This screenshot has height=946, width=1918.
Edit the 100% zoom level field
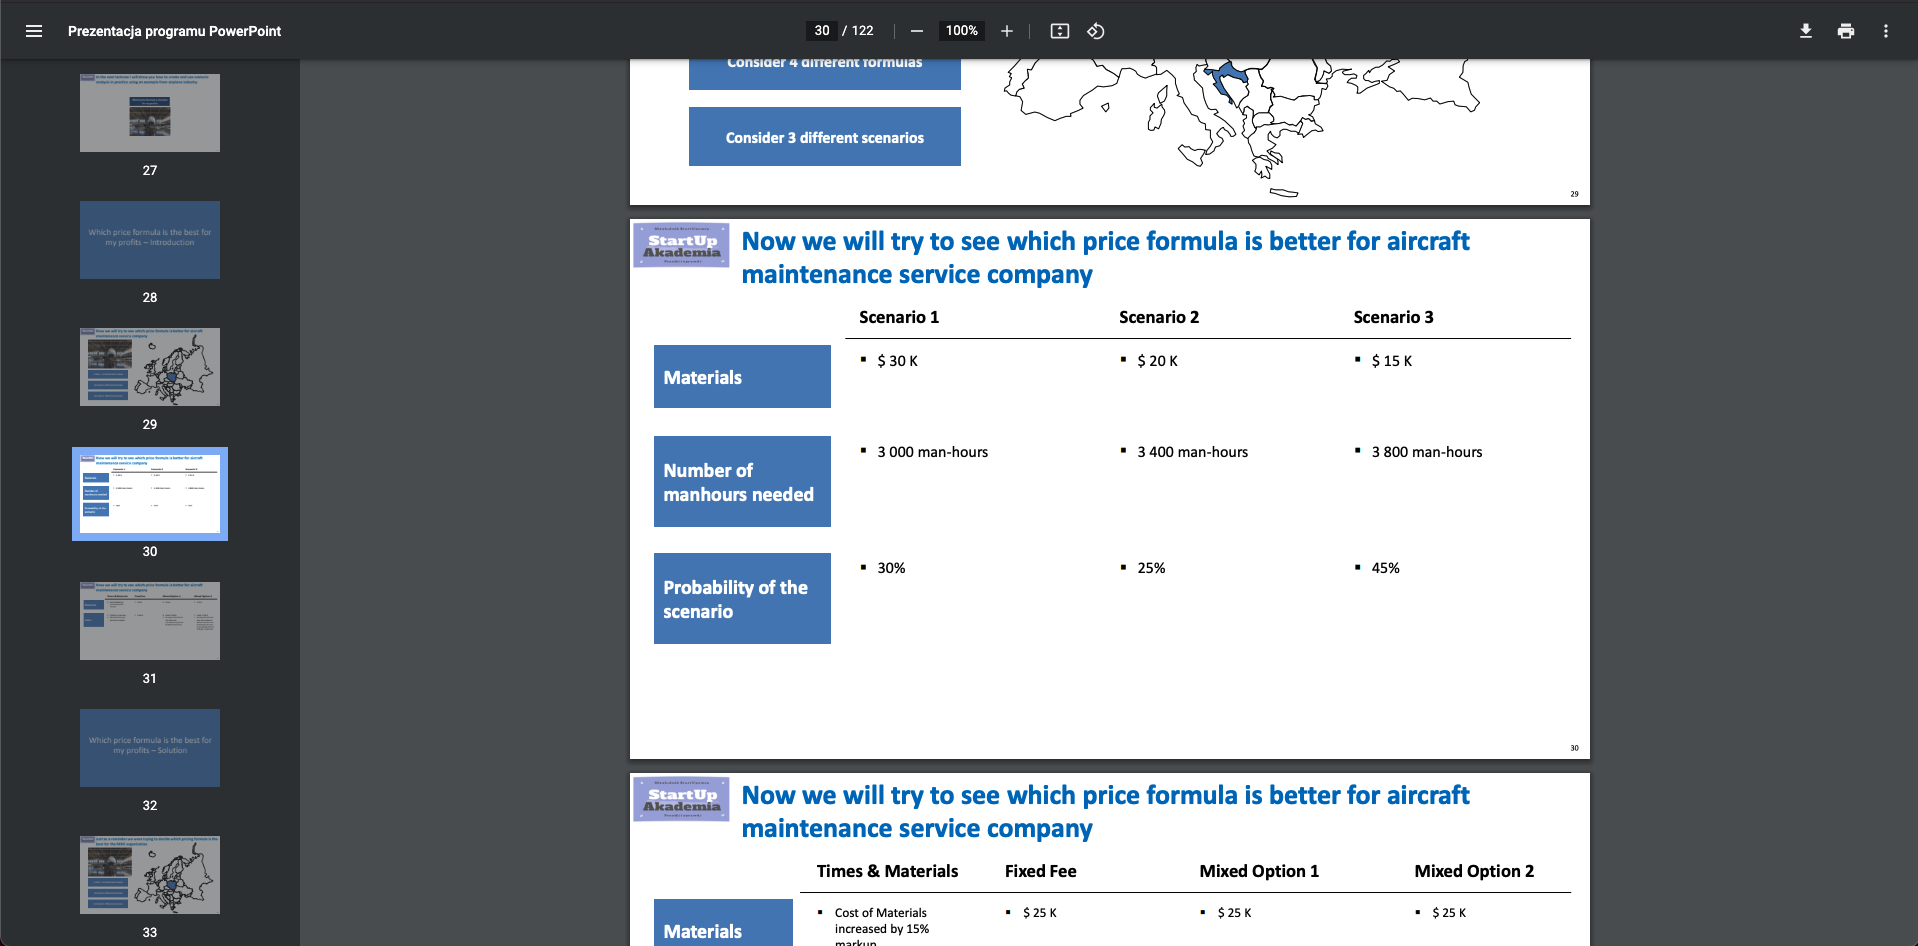[962, 31]
